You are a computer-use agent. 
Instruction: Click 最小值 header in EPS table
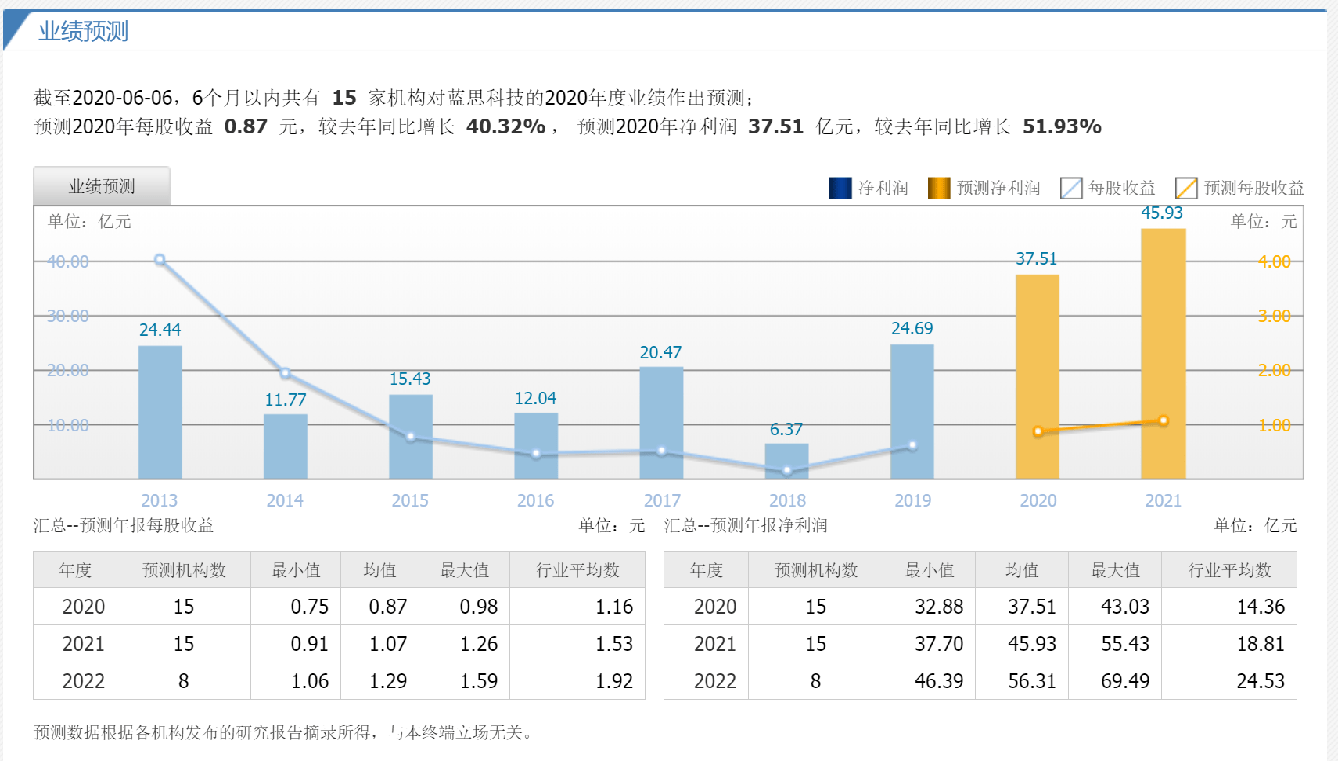pos(296,570)
